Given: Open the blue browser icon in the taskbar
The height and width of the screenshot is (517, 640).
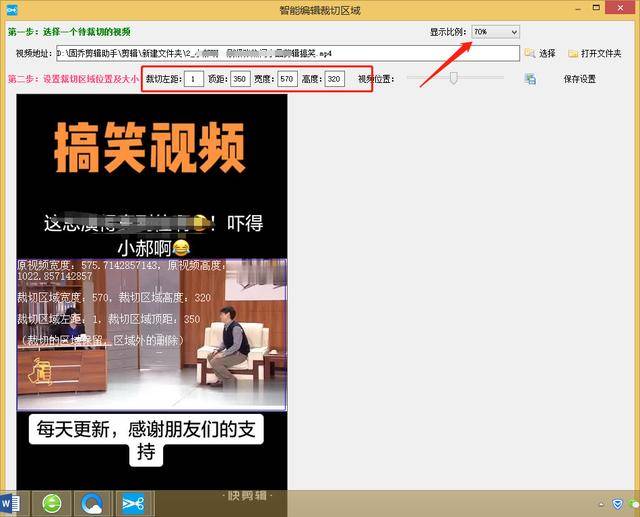Looking at the screenshot, I should 92,504.
